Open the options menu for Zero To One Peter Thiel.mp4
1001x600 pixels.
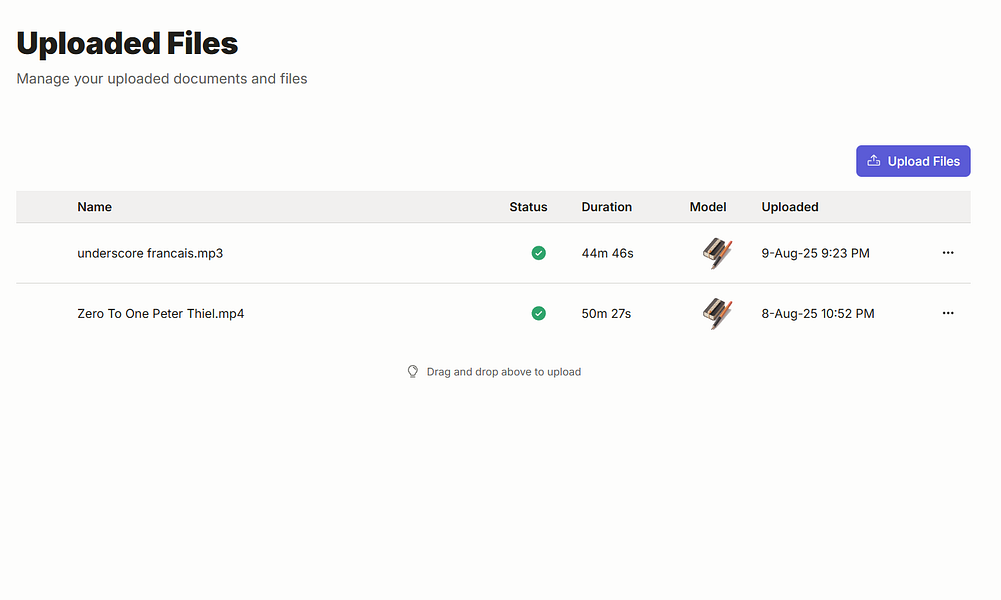pos(948,313)
